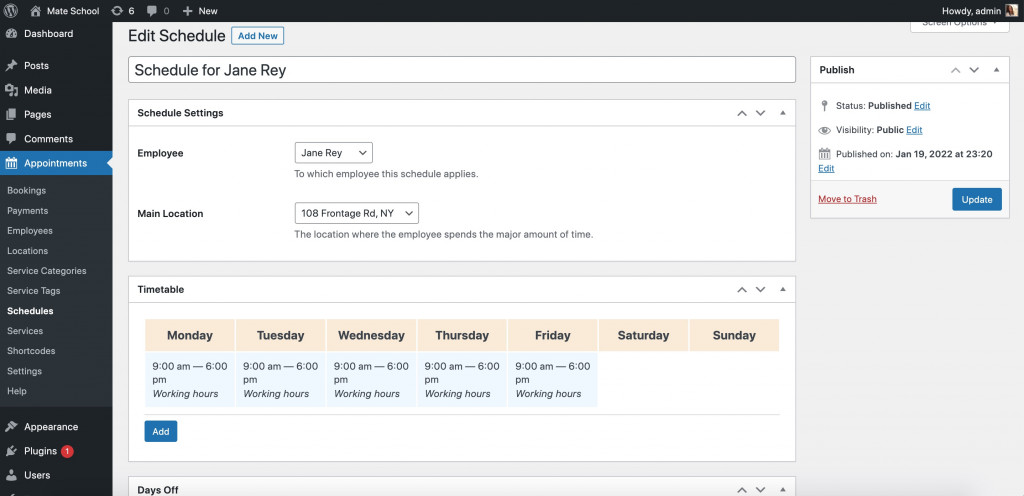Open the Employee dropdown showing Jane Rey

333,153
